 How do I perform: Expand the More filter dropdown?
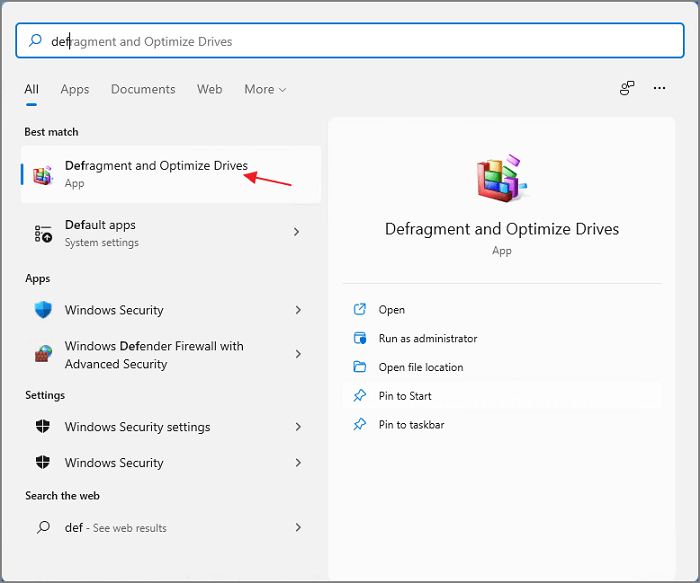(265, 89)
